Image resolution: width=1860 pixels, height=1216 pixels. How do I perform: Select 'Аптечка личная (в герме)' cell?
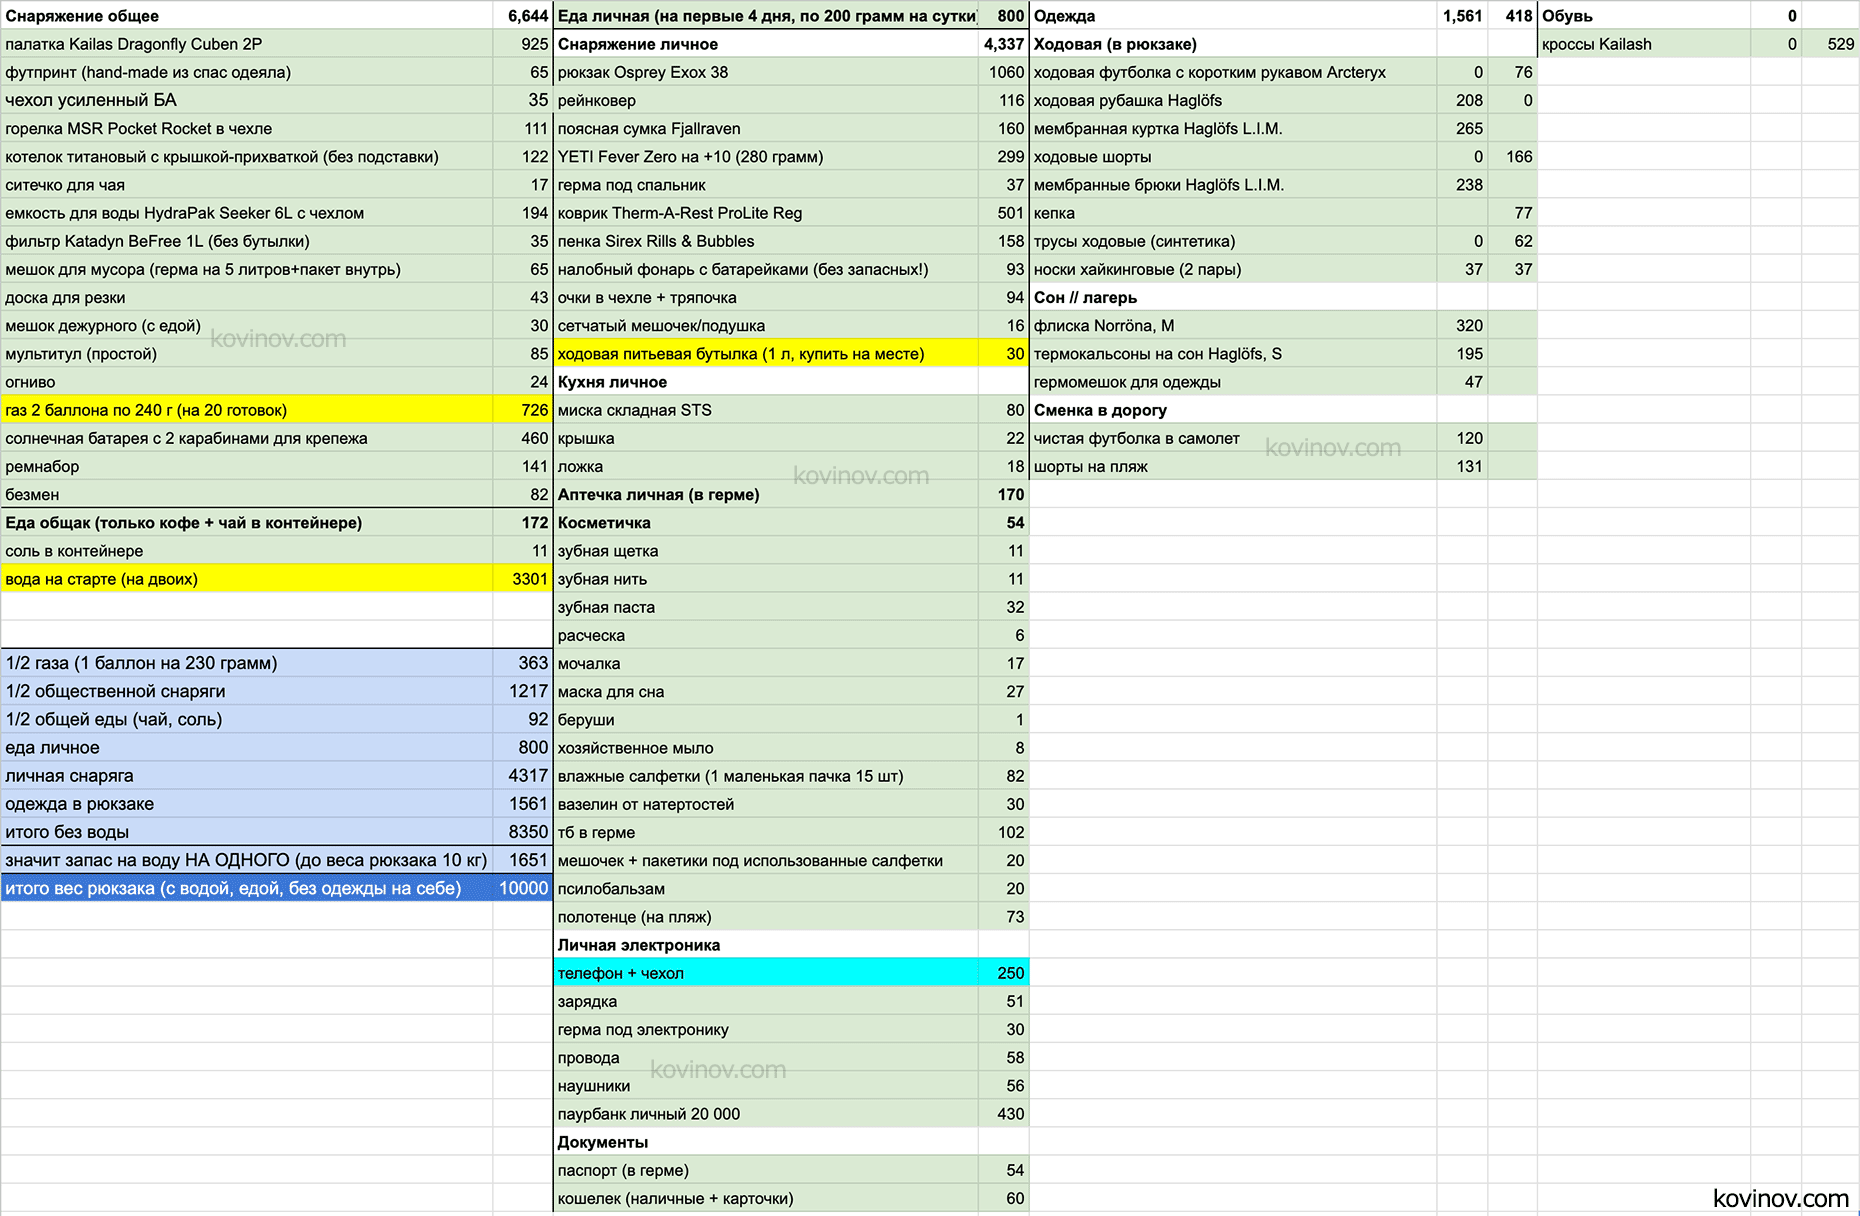(766, 494)
